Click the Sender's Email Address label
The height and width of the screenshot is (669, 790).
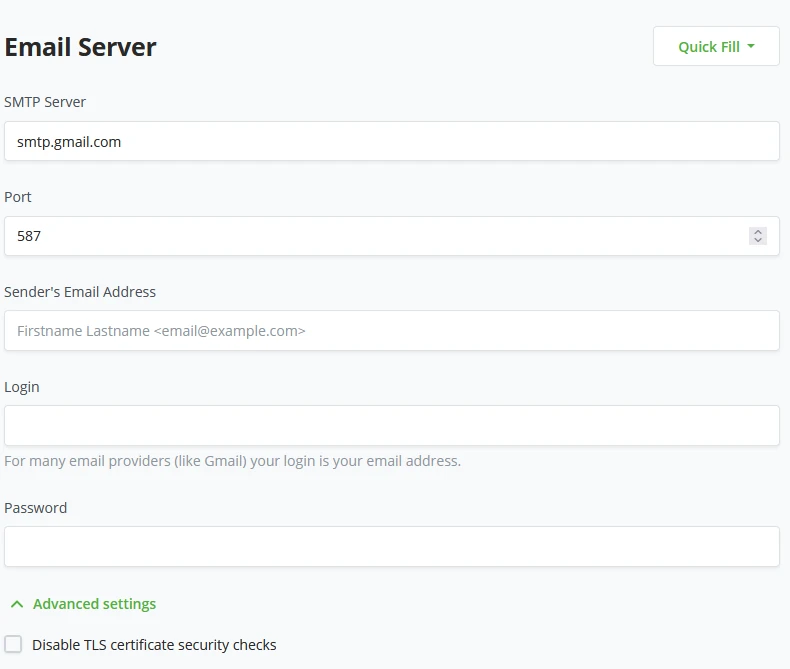80,292
